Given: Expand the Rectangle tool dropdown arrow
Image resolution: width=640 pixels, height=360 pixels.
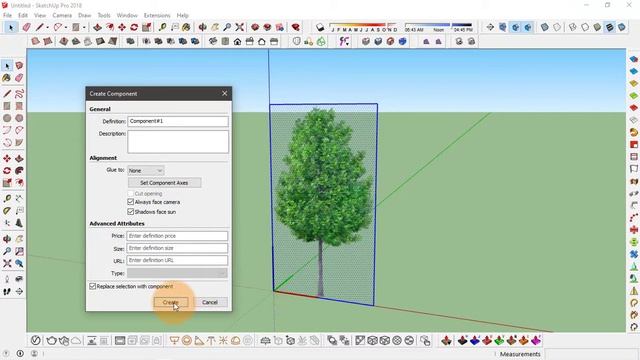Looking at the screenshot, I should coord(84,27).
